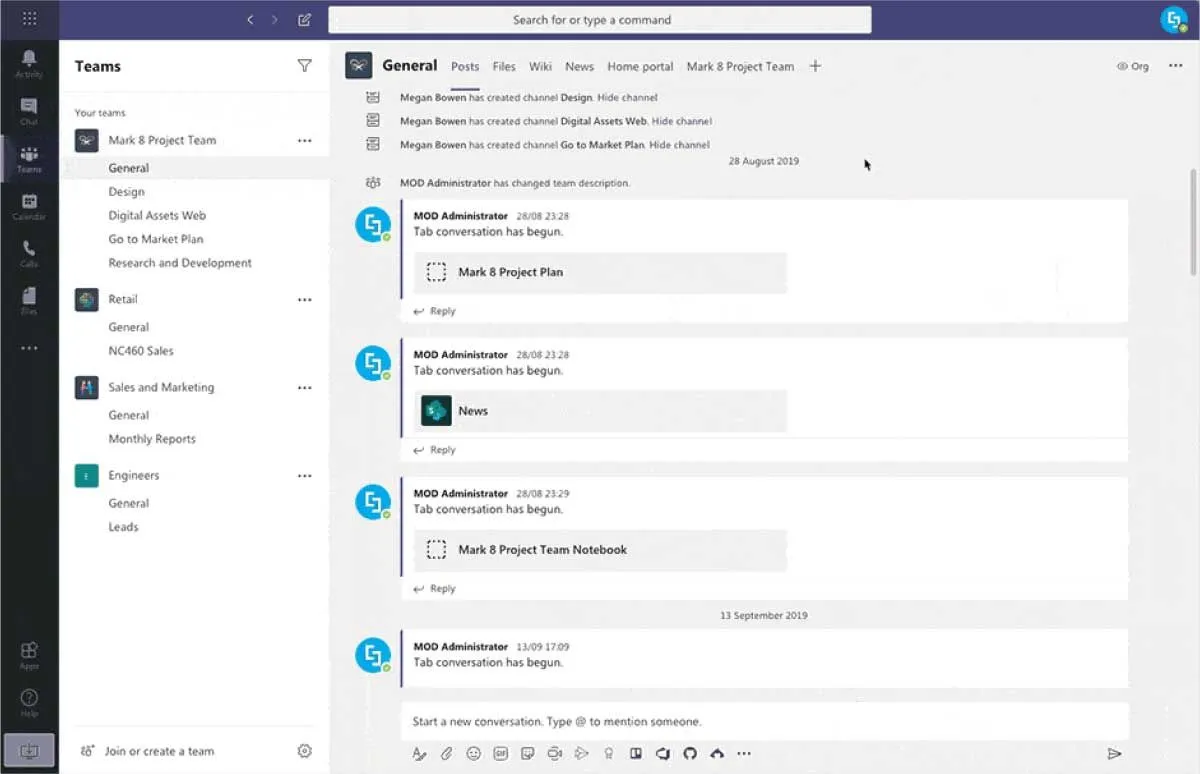Attach a file with paperclip icon
This screenshot has width=1200, height=774.
coord(447,753)
